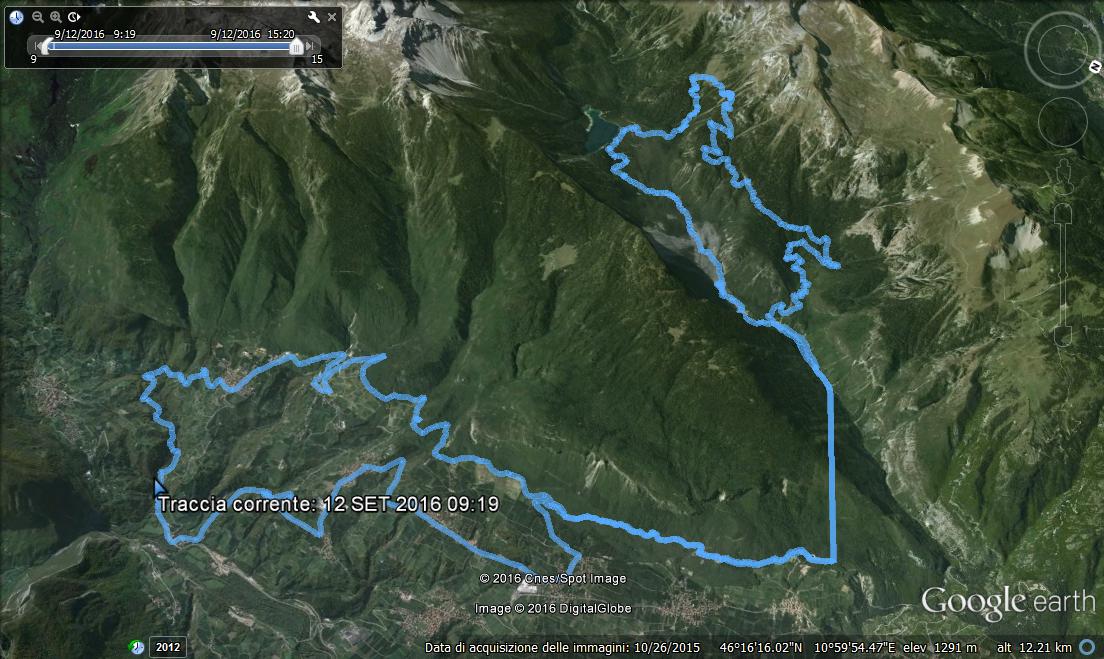Click the left time range handle

(x=46, y=46)
